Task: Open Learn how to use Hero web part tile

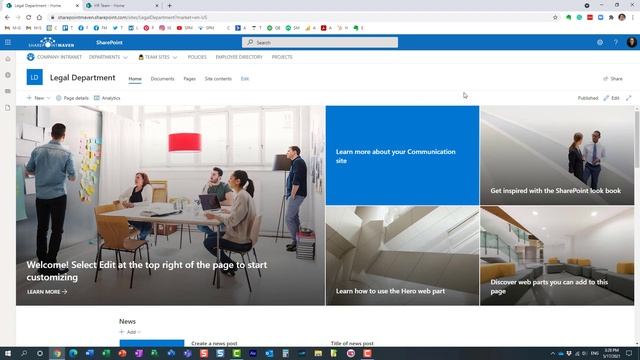Action: tap(402, 256)
